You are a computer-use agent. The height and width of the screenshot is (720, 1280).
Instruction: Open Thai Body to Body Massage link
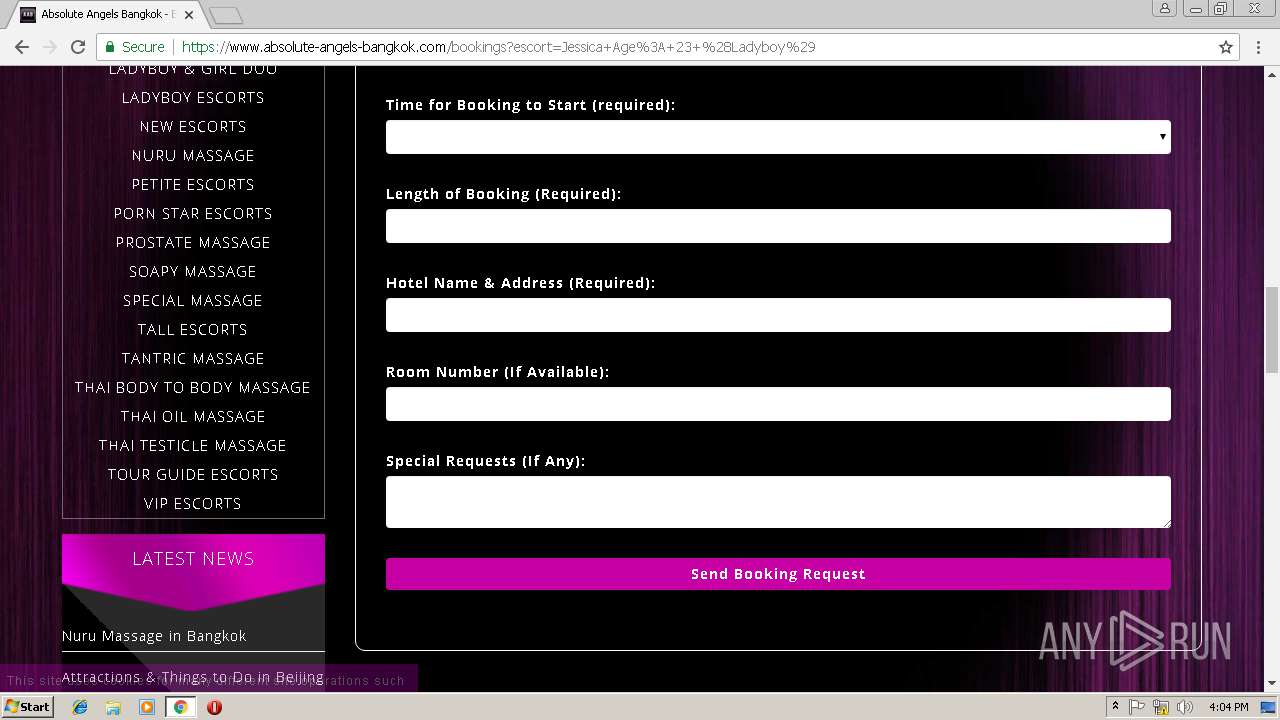pos(193,388)
